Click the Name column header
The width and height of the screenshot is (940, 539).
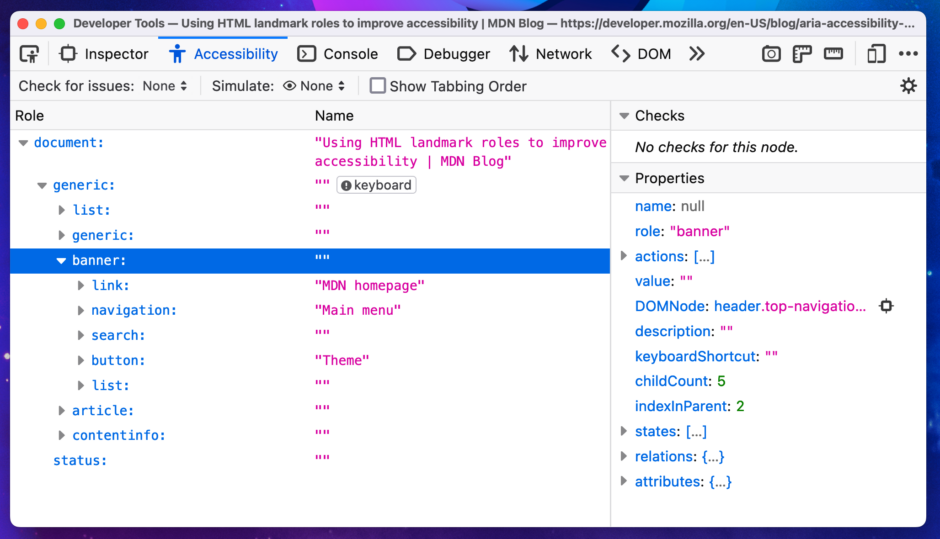pyautogui.click(x=334, y=116)
